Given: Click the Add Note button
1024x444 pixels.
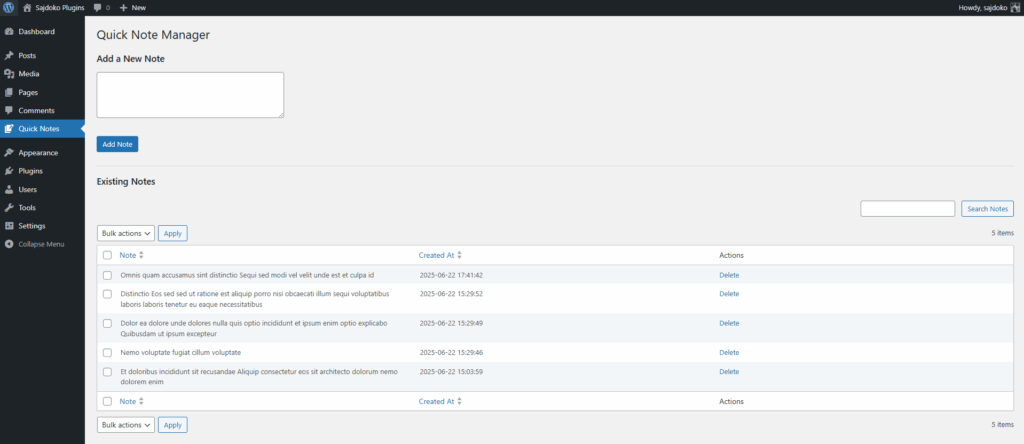Looking at the screenshot, I should click(x=117, y=144).
